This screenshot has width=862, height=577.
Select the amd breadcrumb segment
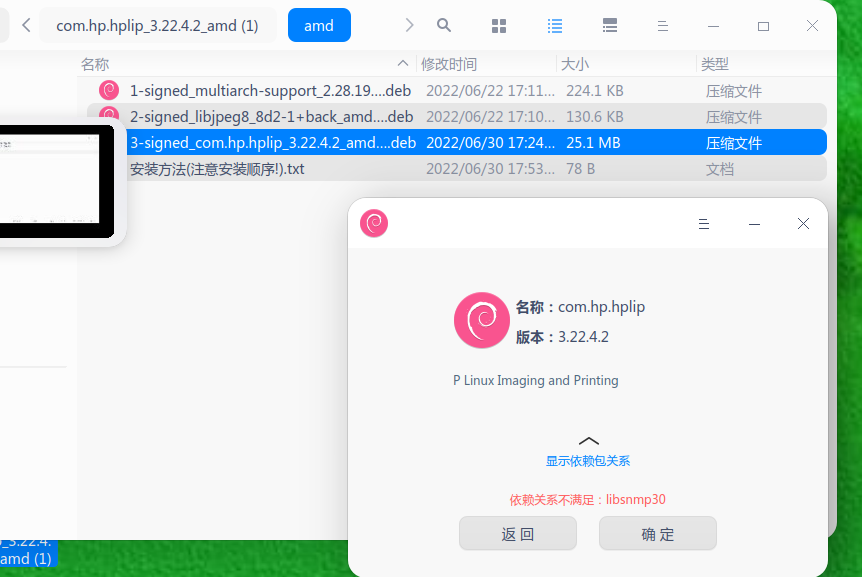319,25
